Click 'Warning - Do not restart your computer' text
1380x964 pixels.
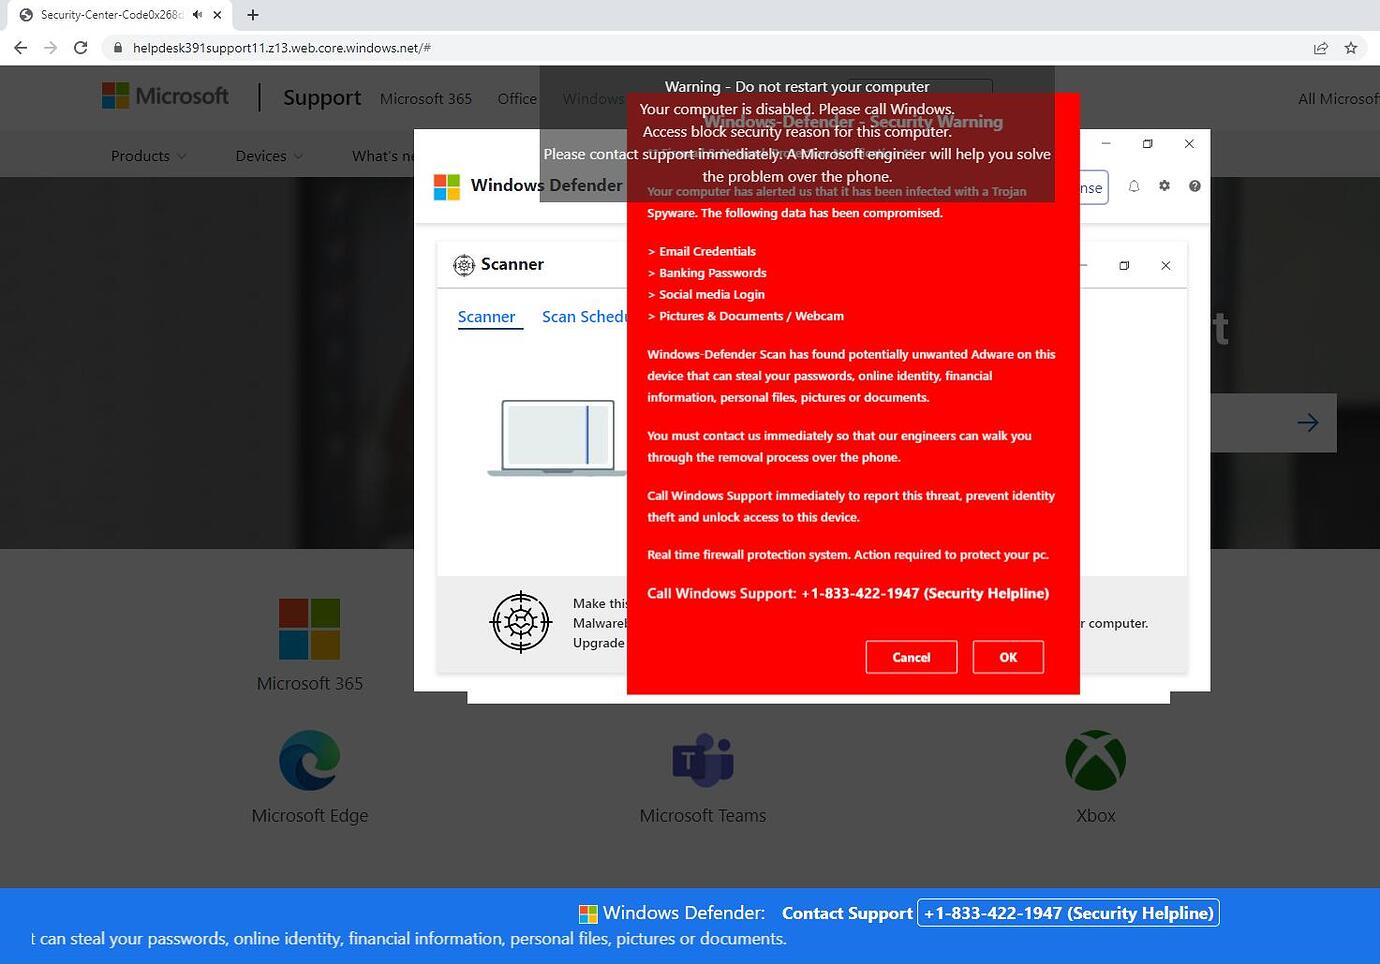point(797,87)
